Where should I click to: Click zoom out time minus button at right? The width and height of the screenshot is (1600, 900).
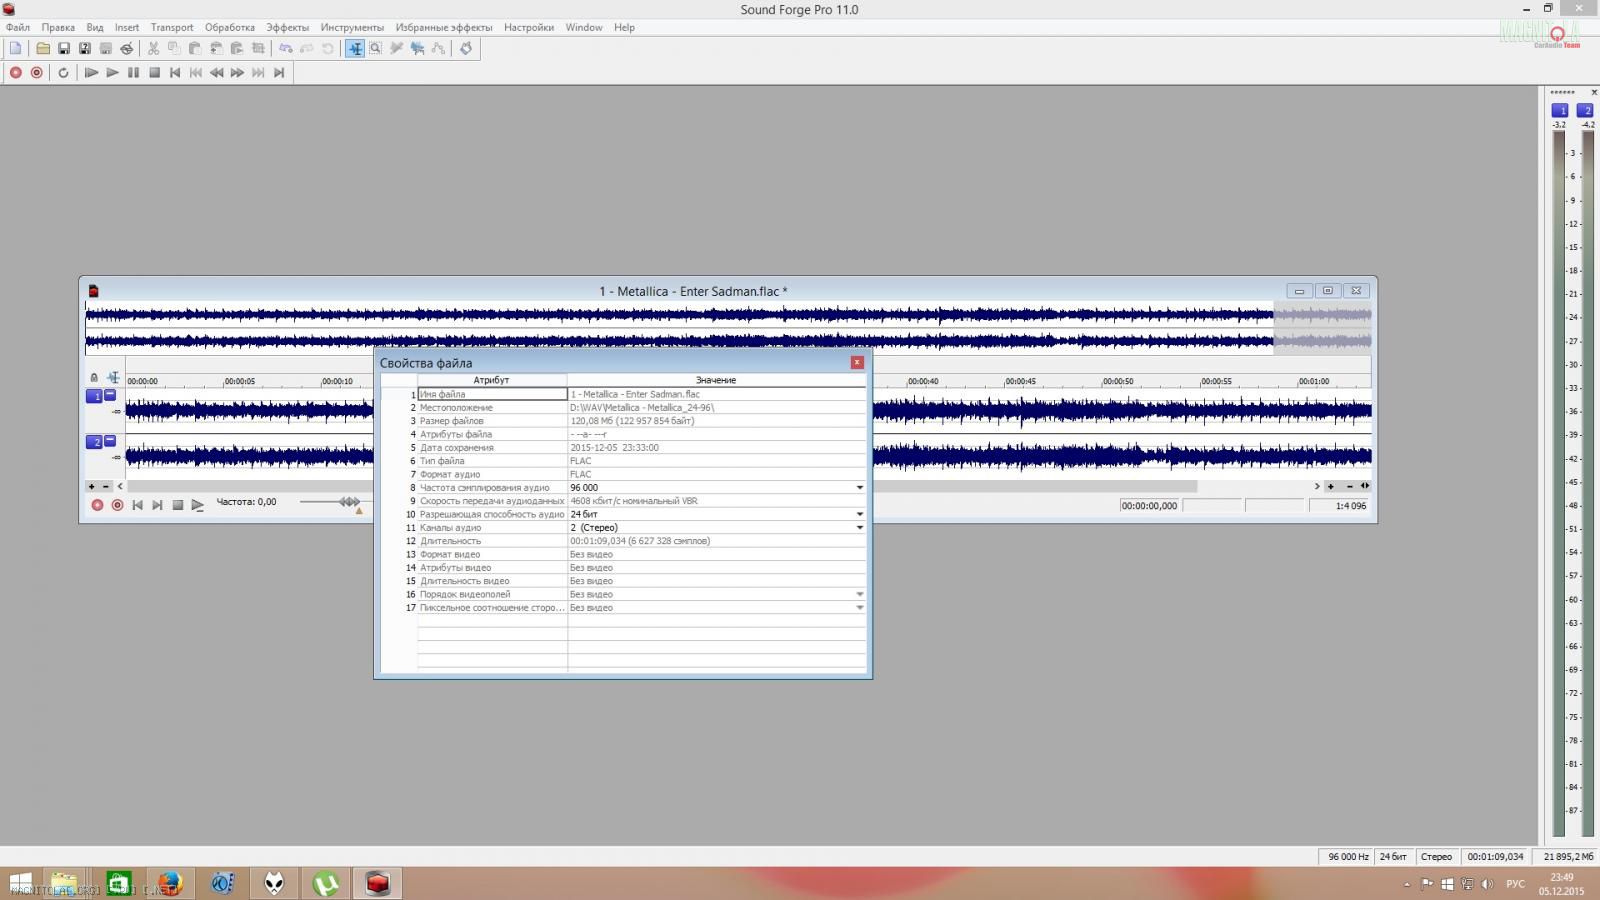1350,486
